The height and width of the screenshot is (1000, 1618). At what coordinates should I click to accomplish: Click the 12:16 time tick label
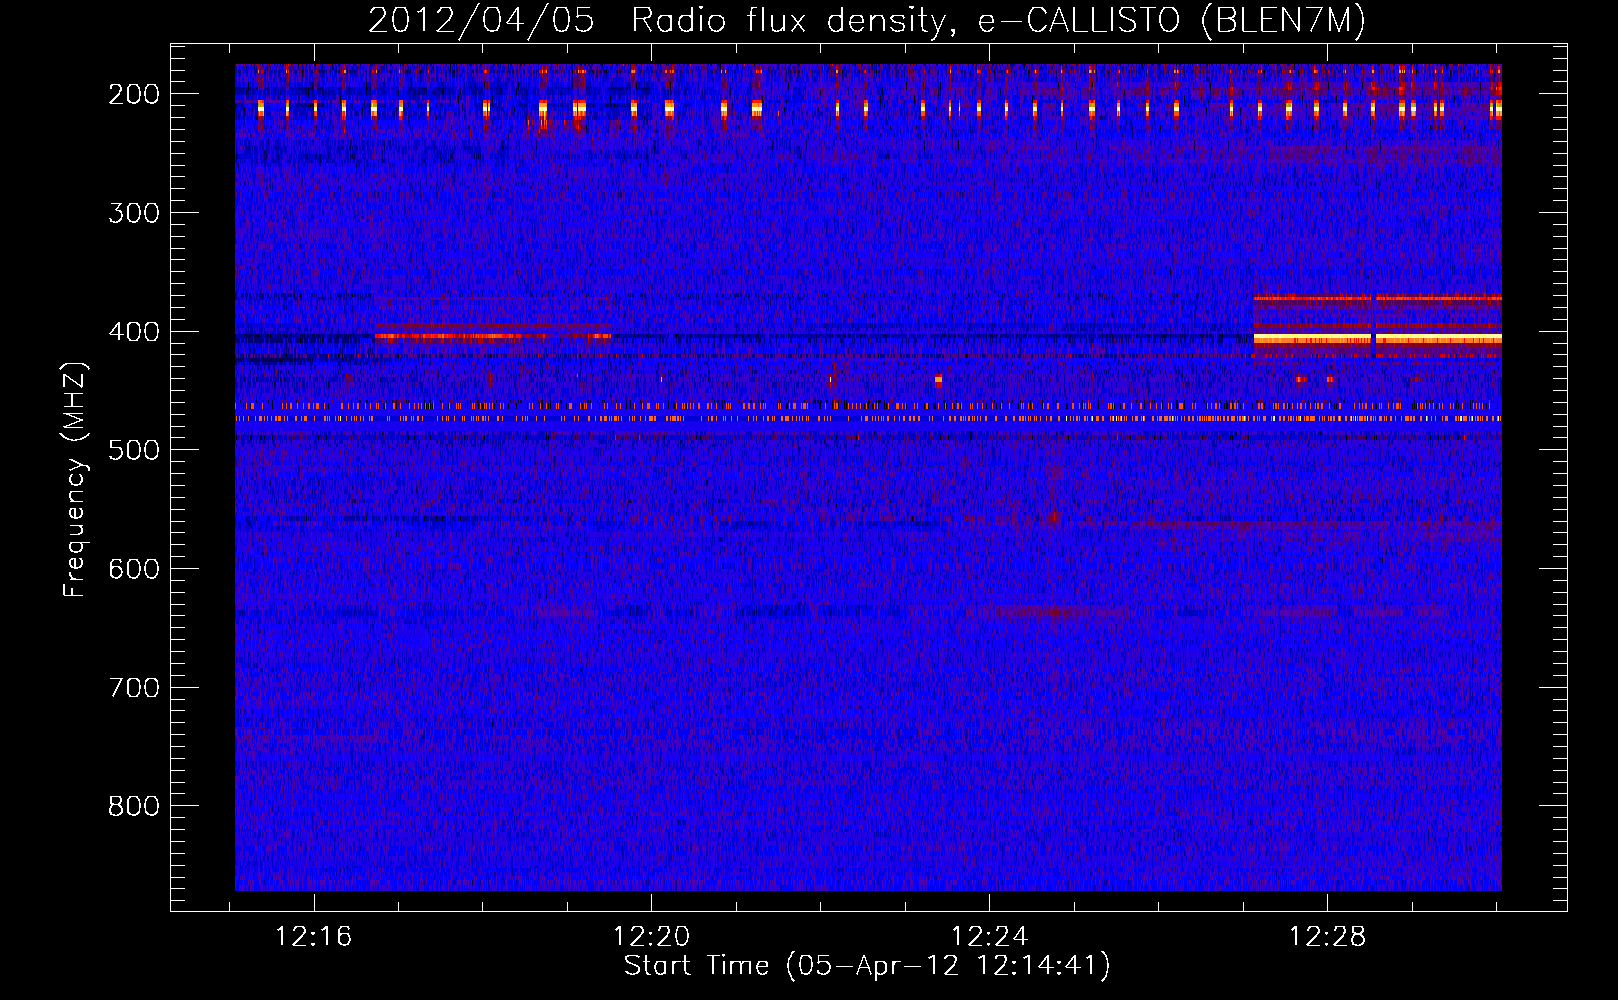(x=314, y=937)
